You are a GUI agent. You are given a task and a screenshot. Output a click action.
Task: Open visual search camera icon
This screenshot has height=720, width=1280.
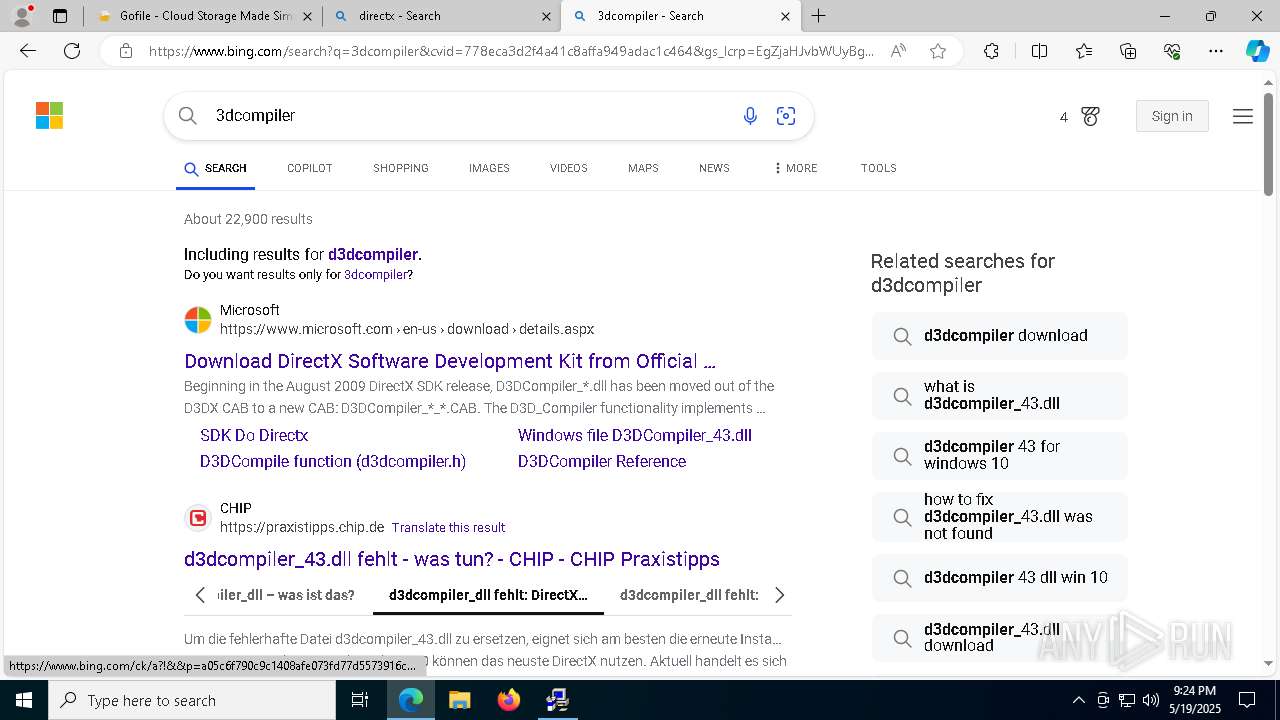[786, 116]
